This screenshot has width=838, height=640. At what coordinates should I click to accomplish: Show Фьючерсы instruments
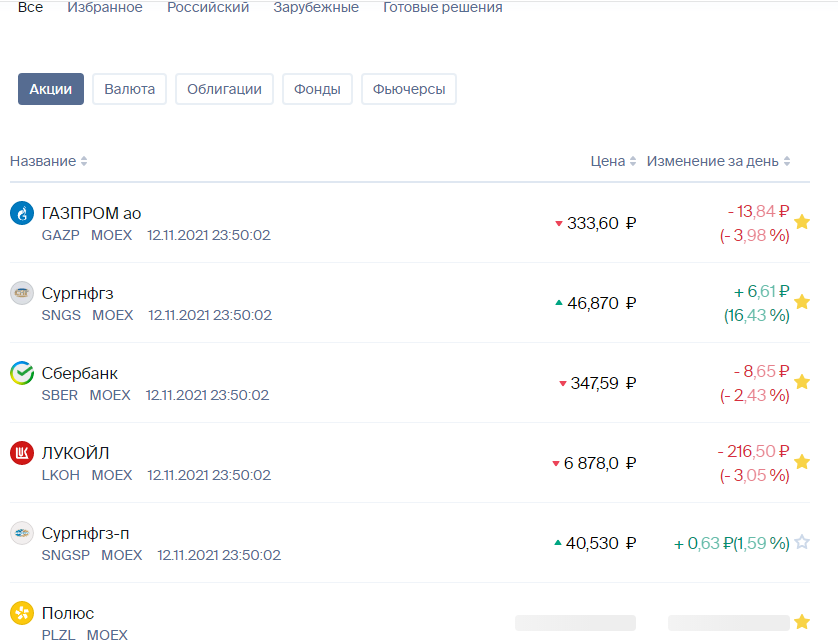tap(409, 89)
